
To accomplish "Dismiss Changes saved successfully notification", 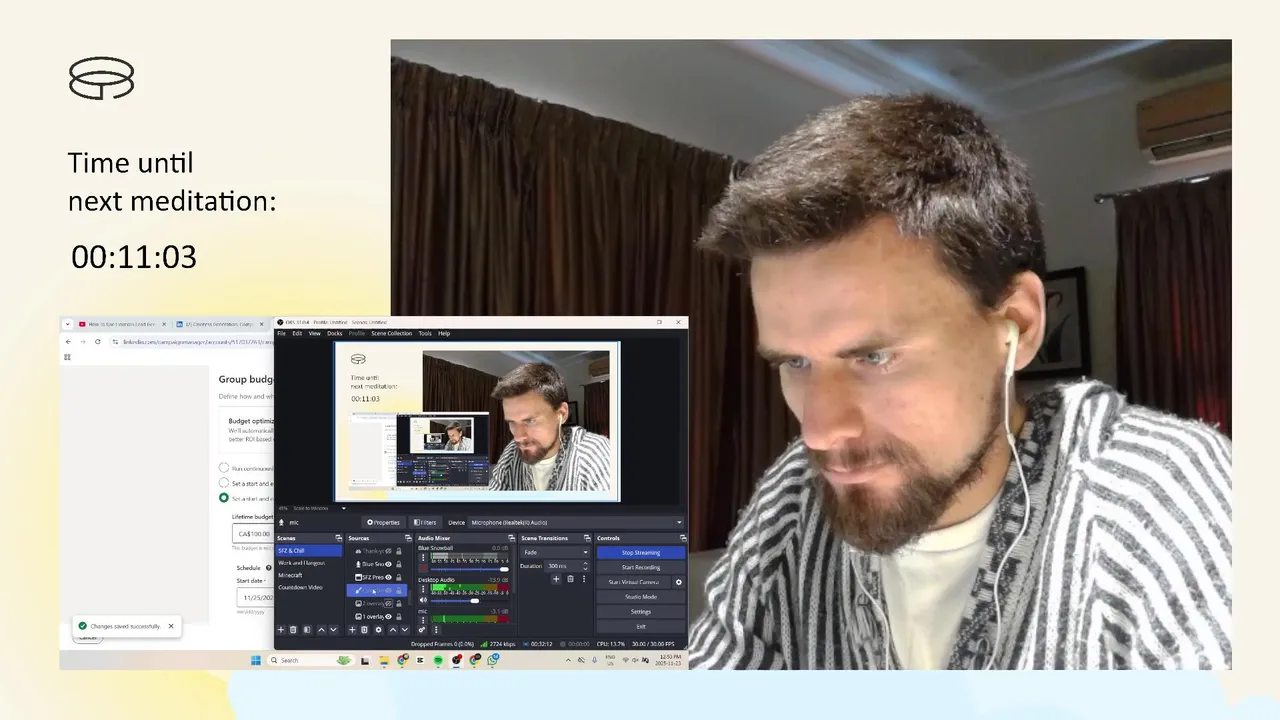I will click(171, 626).
